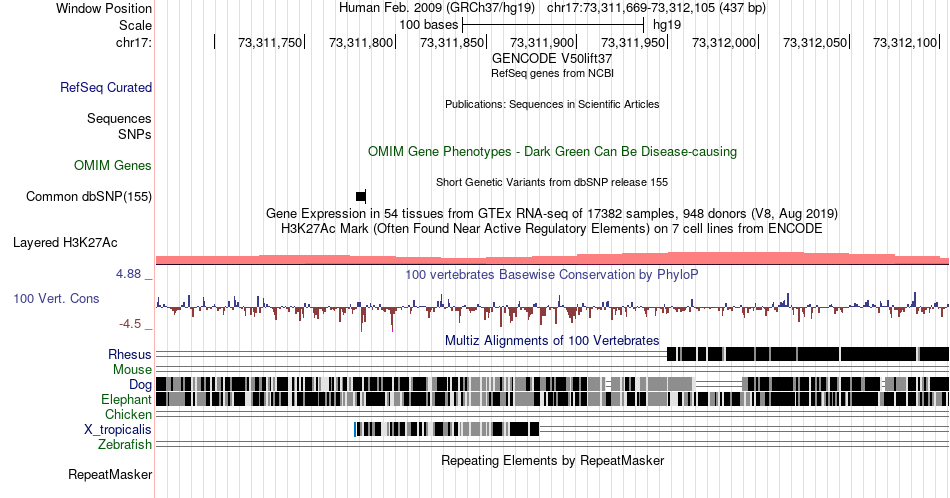Click the Mouse alignment species label
Screen dimensions: 950x498
(x=132, y=370)
